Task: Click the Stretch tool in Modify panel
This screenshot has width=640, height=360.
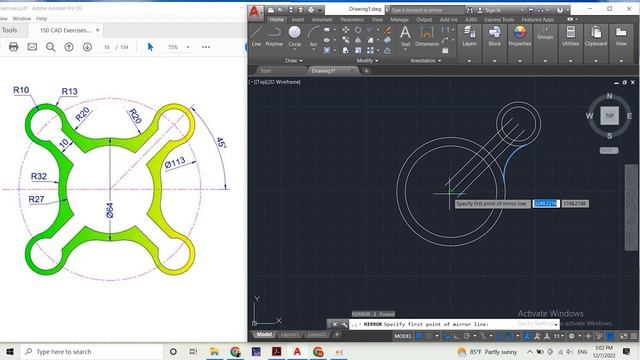Action: (x=346, y=50)
